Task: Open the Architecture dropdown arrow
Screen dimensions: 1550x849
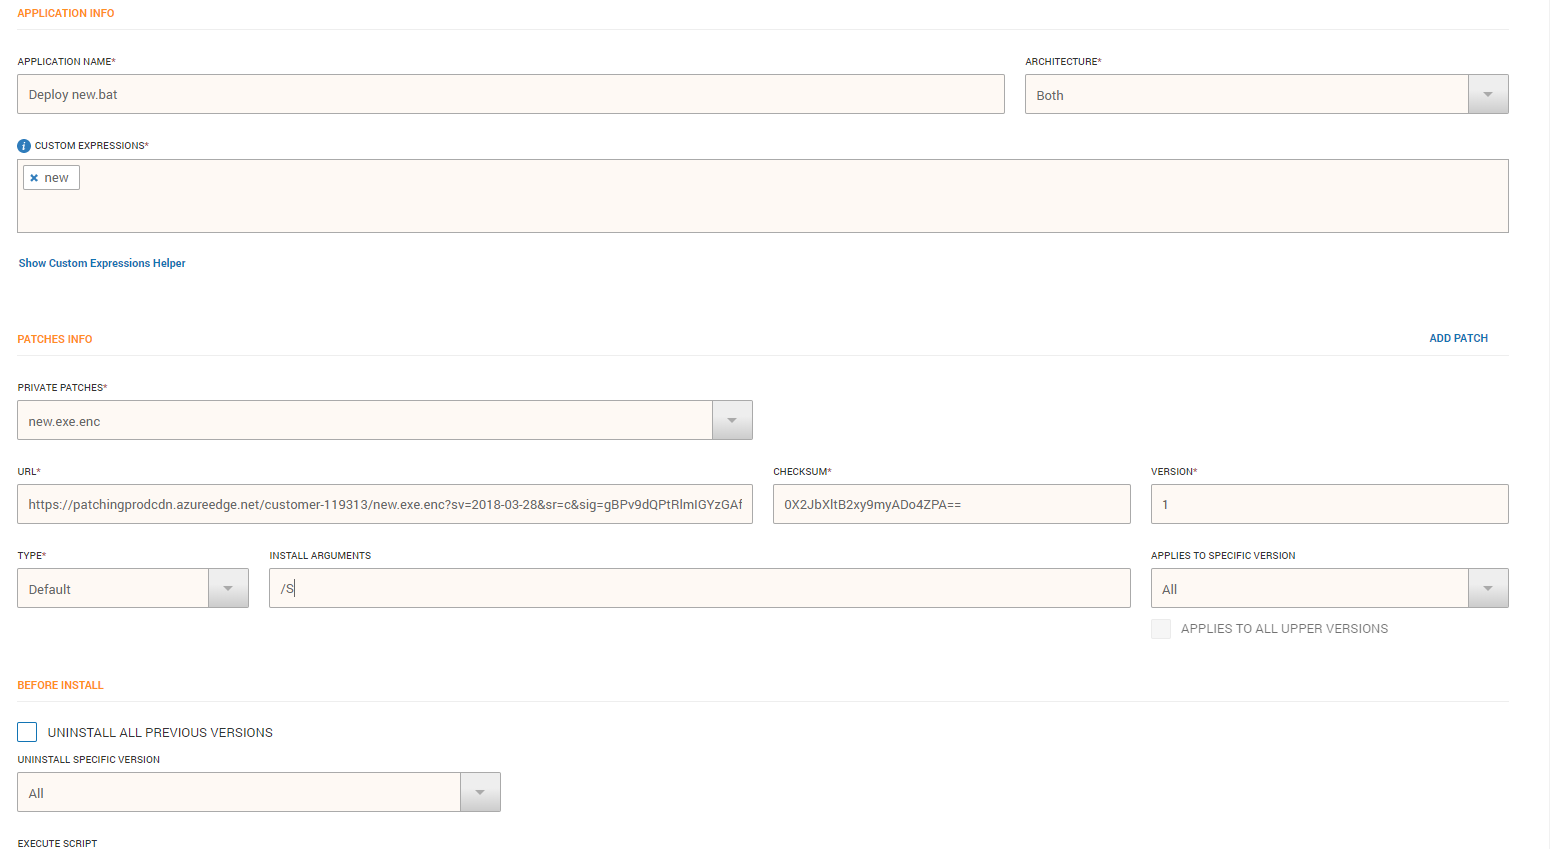Action: tap(1488, 94)
